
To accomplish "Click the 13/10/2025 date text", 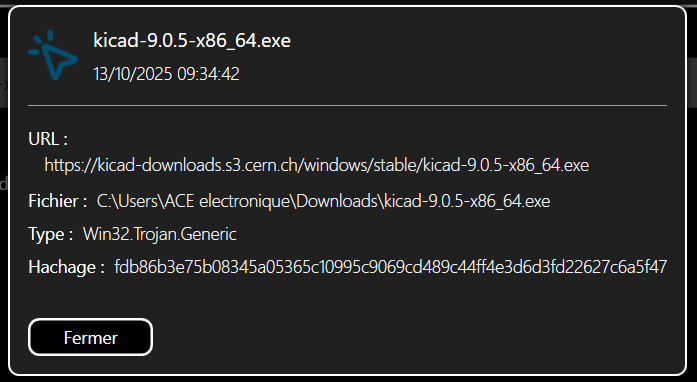I will 132,74.
